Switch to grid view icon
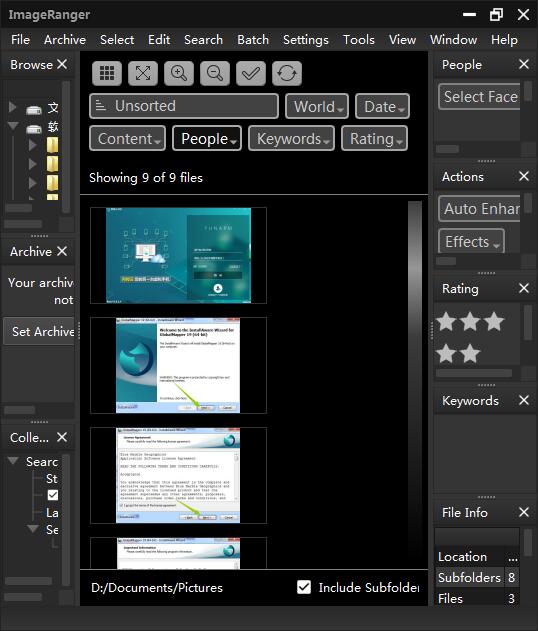Image resolution: width=538 pixels, height=631 pixels. [x=107, y=74]
